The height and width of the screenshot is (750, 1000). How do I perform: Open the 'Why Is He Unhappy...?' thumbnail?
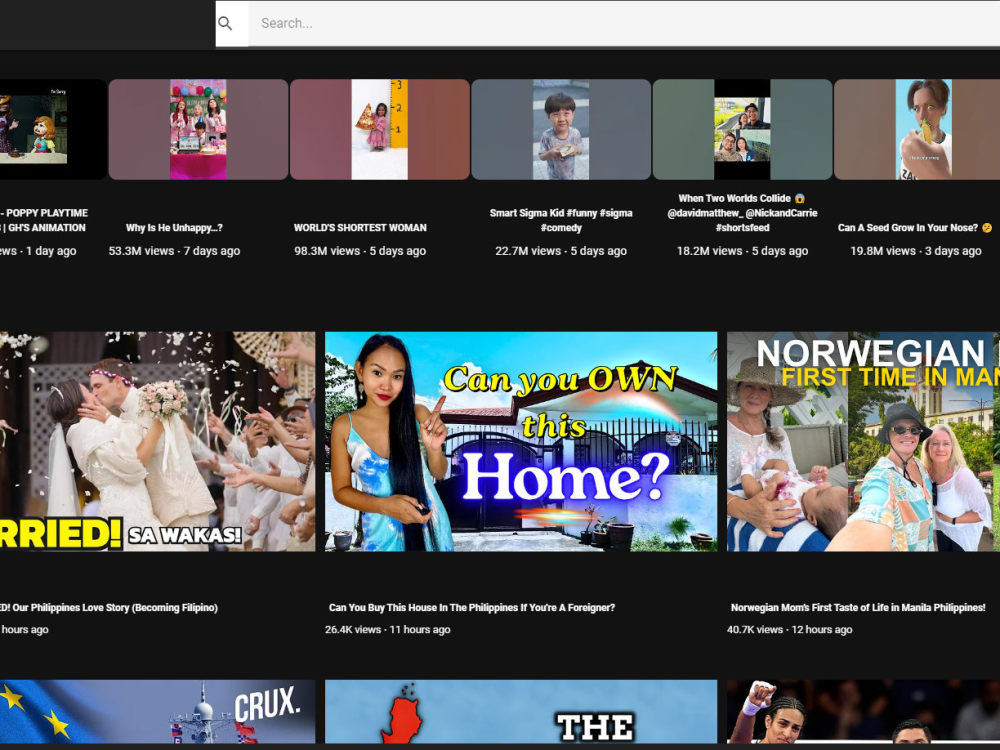tap(198, 129)
